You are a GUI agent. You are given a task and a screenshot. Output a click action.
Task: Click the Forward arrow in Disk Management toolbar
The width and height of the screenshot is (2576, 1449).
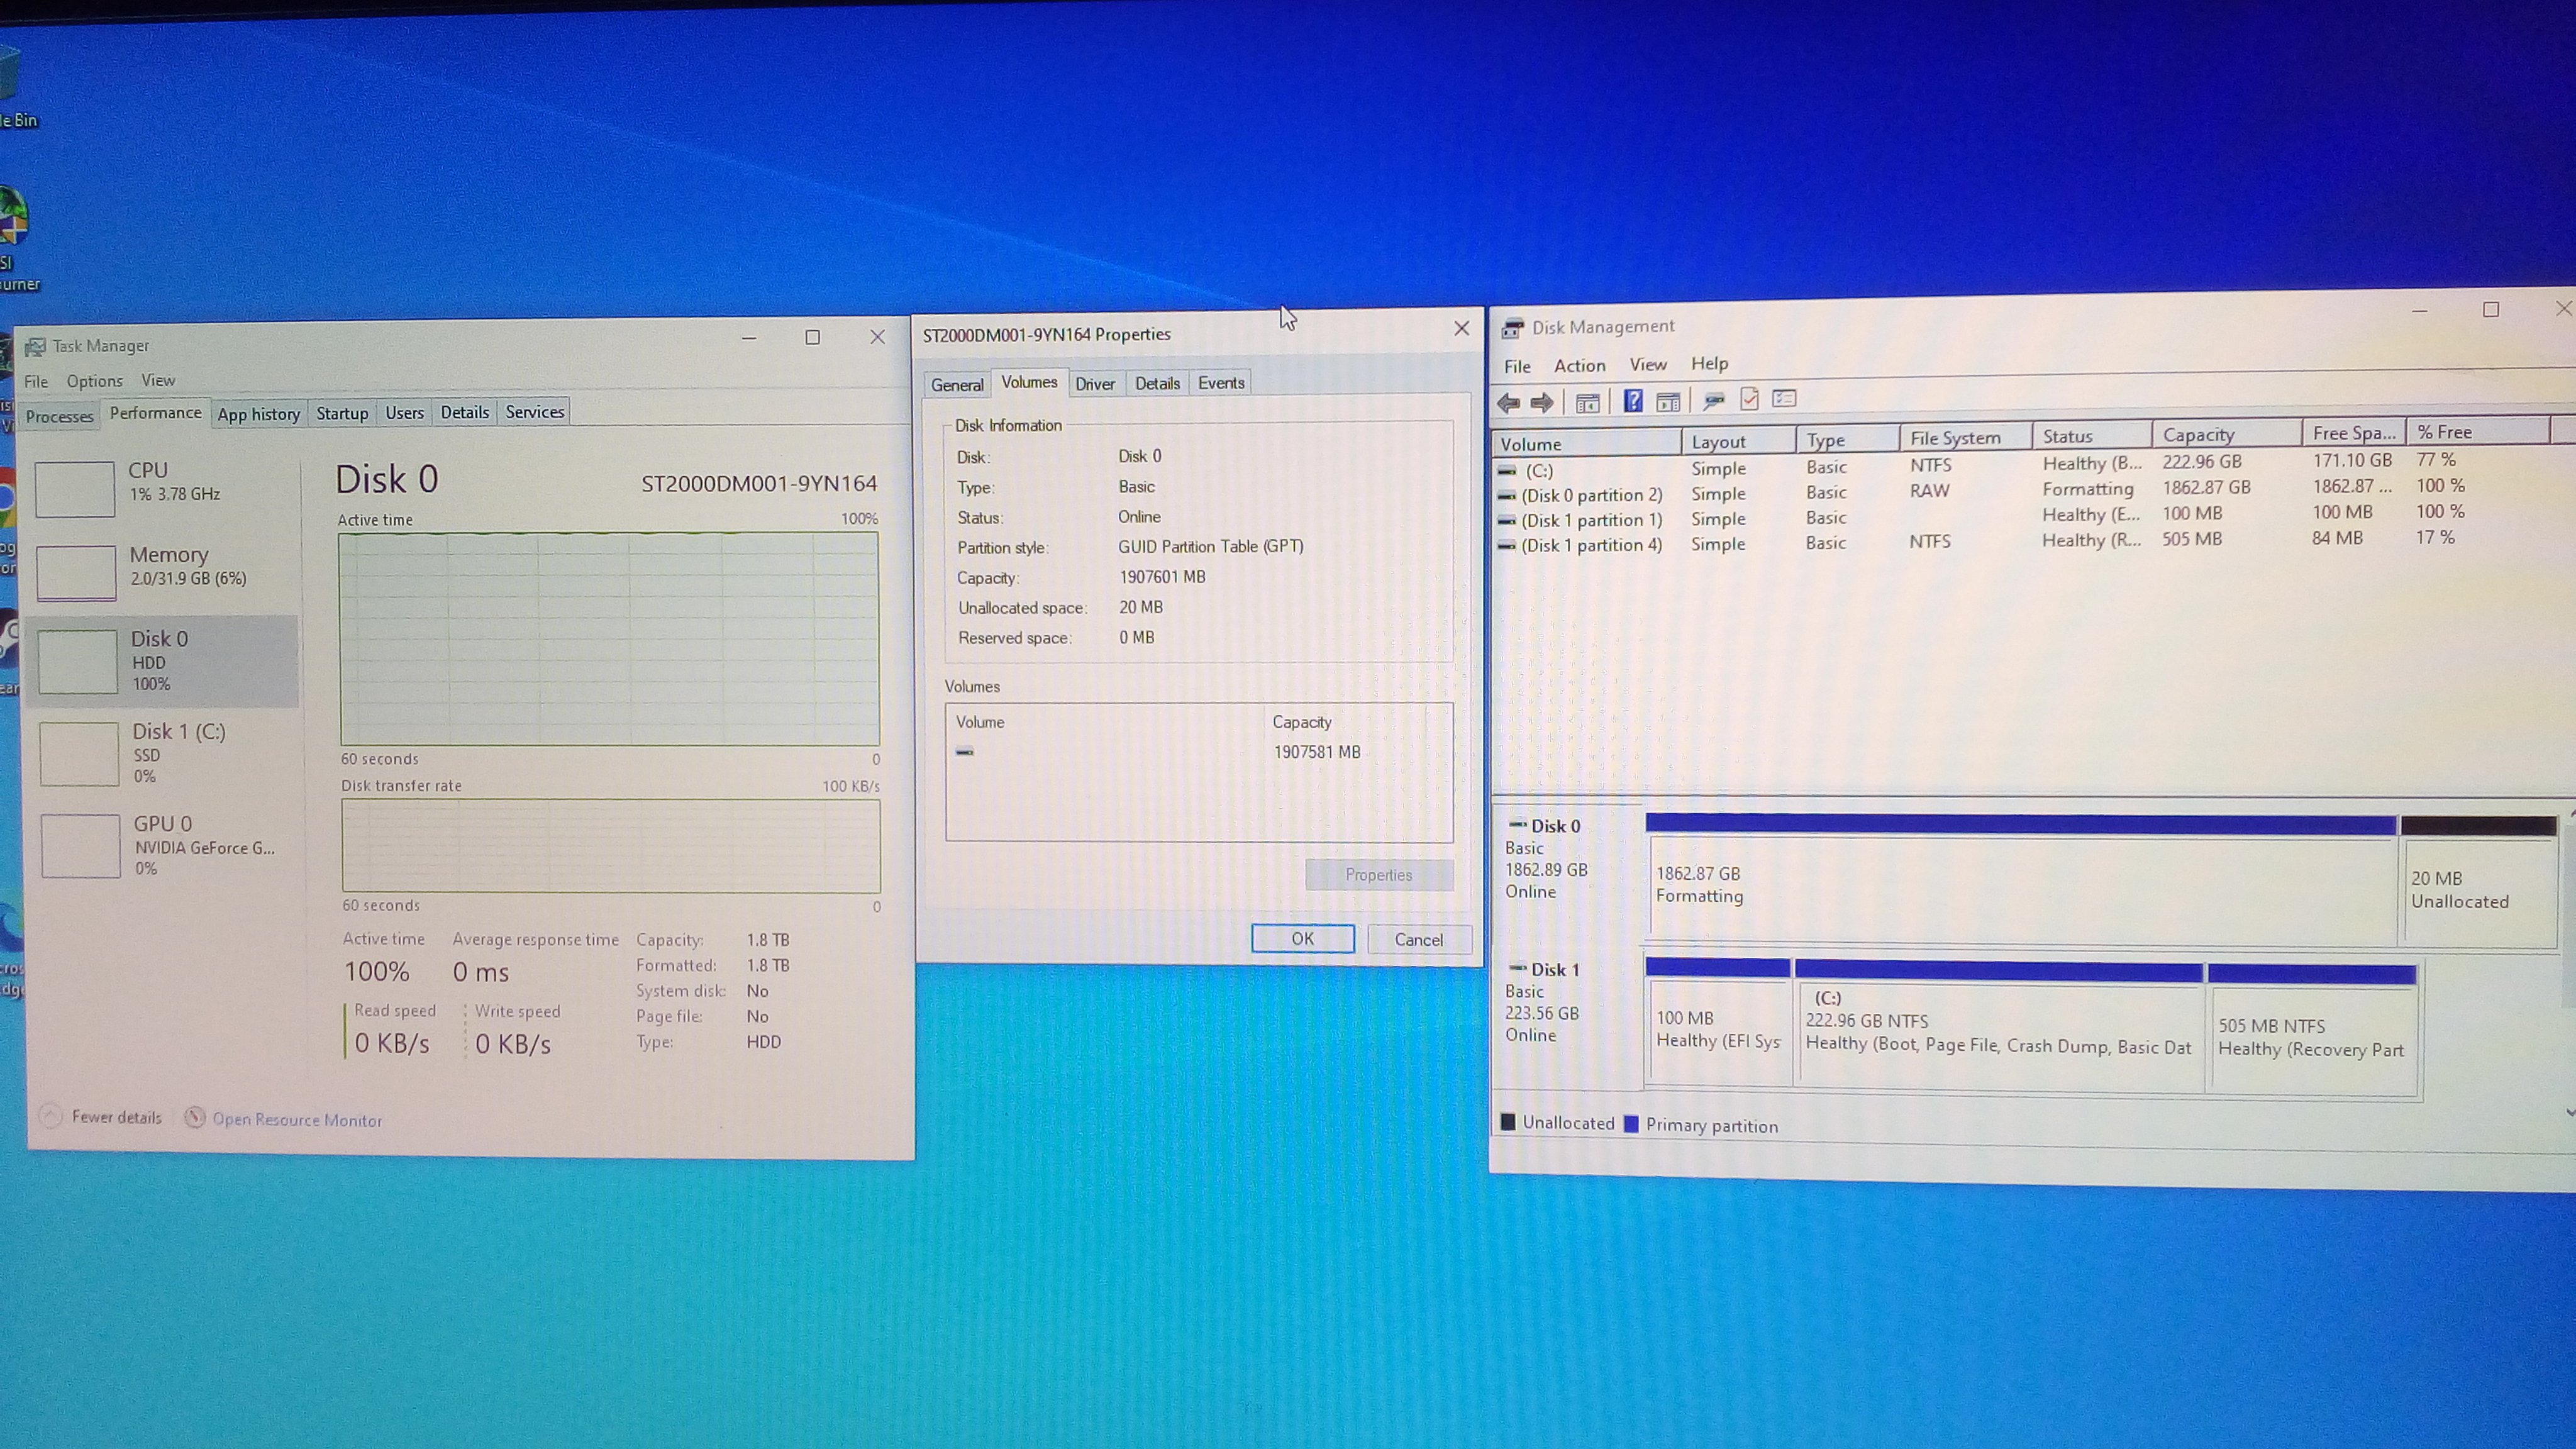point(1542,403)
